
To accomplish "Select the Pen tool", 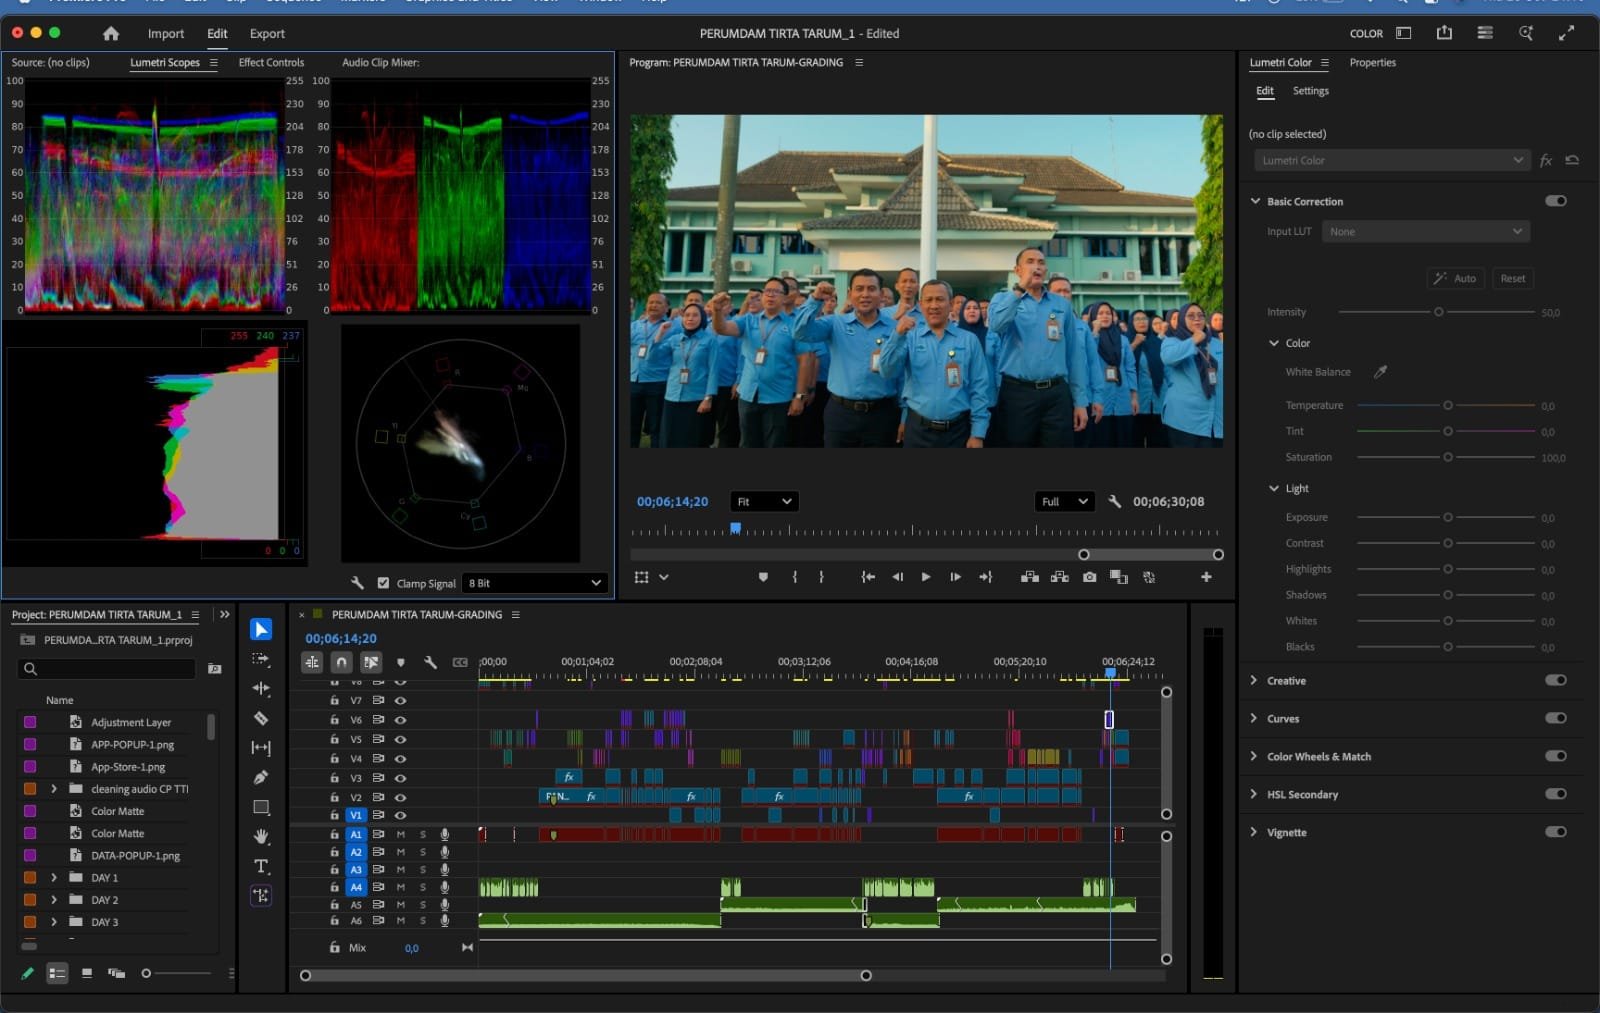I will click(261, 777).
